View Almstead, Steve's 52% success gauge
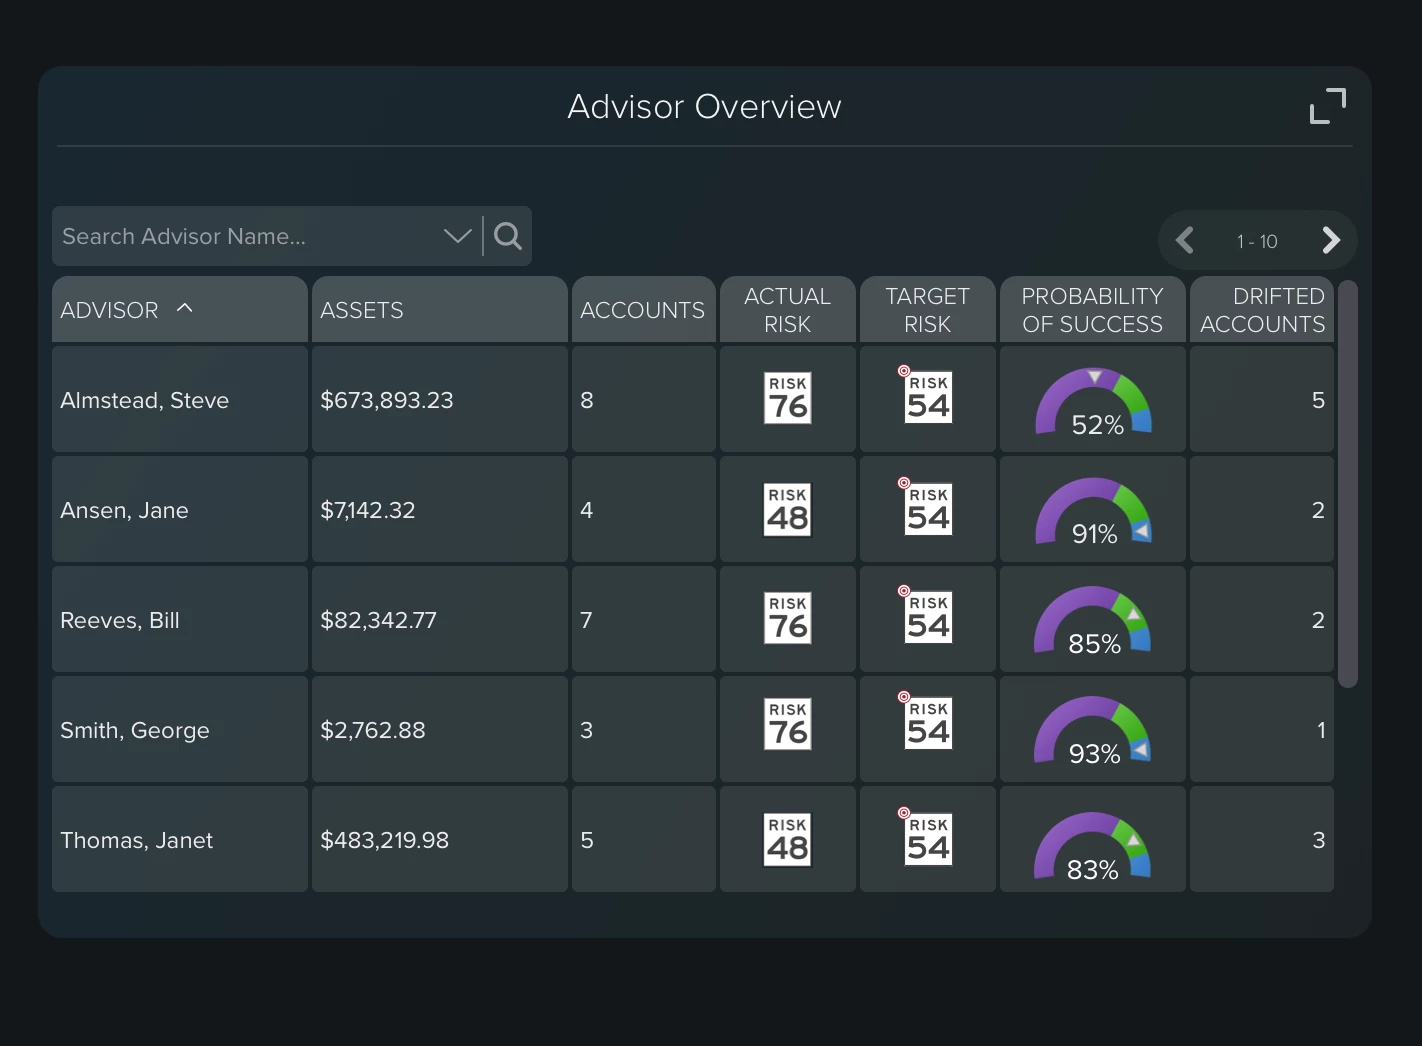Image resolution: width=1422 pixels, height=1046 pixels. (1093, 402)
